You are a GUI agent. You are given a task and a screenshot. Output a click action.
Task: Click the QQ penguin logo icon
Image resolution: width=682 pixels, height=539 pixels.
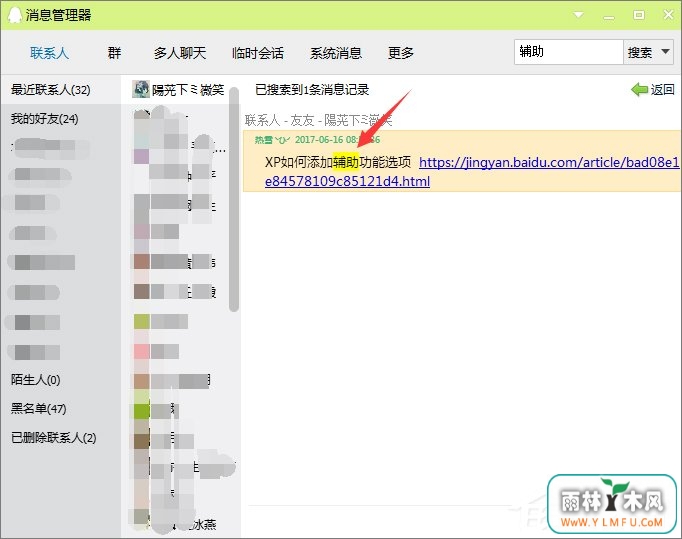pos(14,15)
